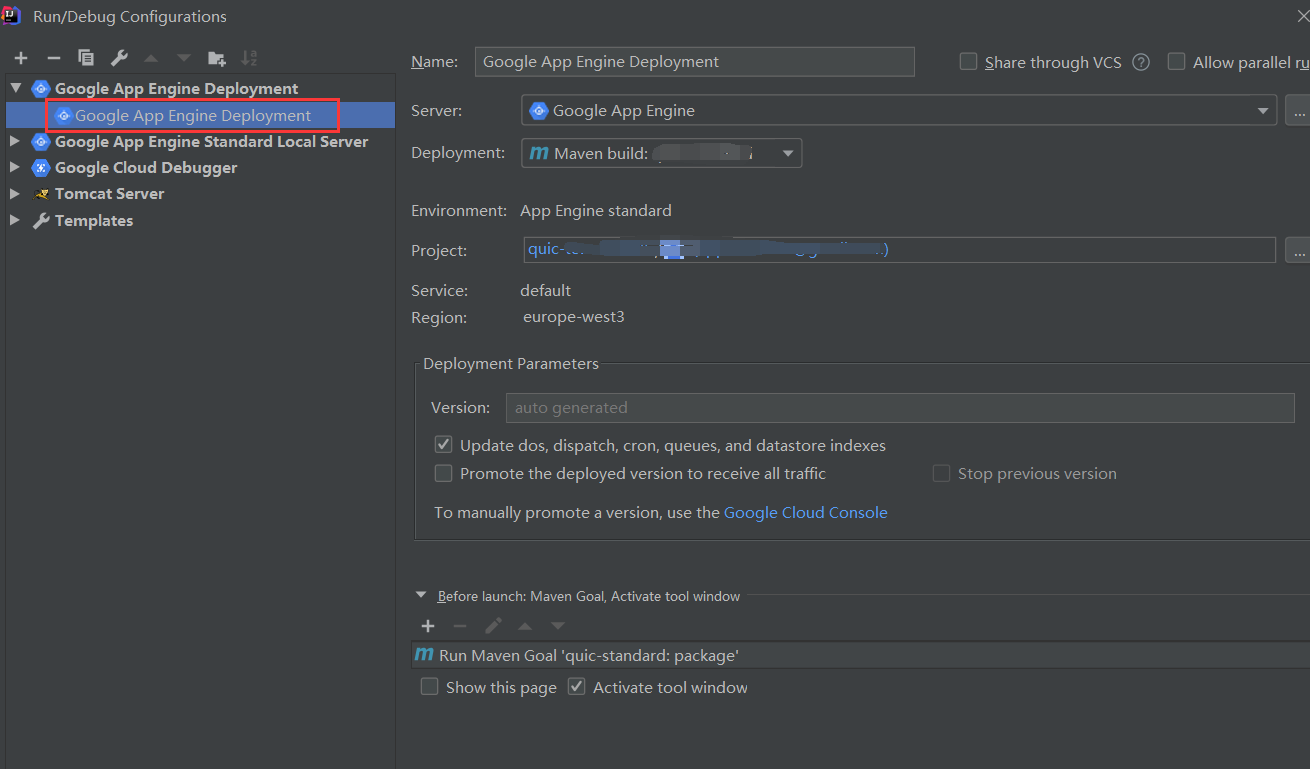The image size is (1310, 769).
Task: Click the App Engine standard environment text
Action: pos(596,211)
